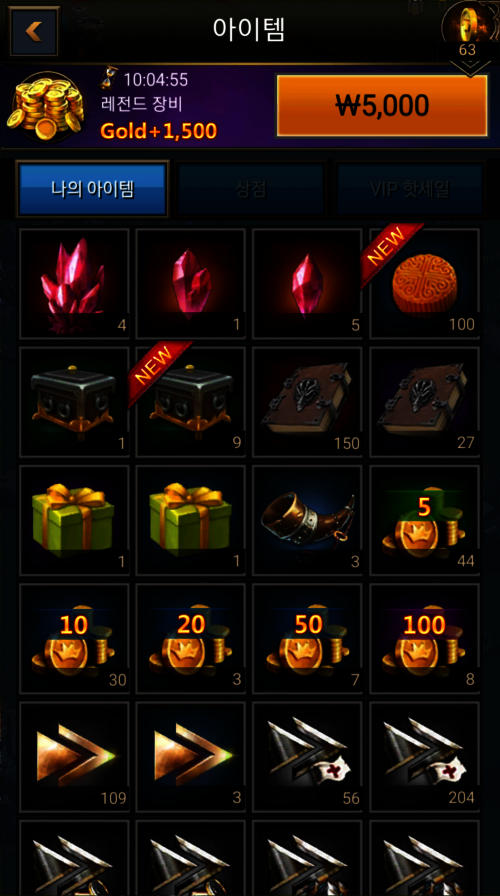Switch to the 나의 아이템 tab
Viewport: 500px width, 896px height.
93,190
